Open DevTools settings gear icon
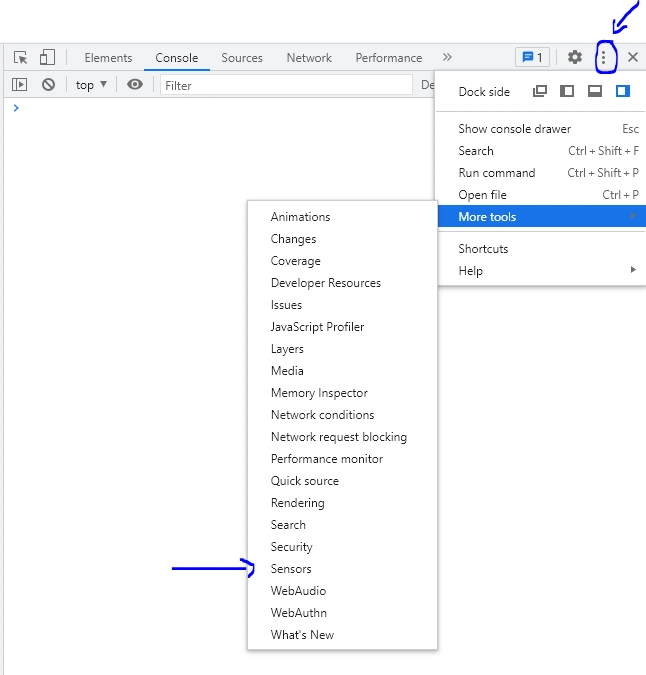Viewport: 646px width, 675px height. (x=575, y=58)
